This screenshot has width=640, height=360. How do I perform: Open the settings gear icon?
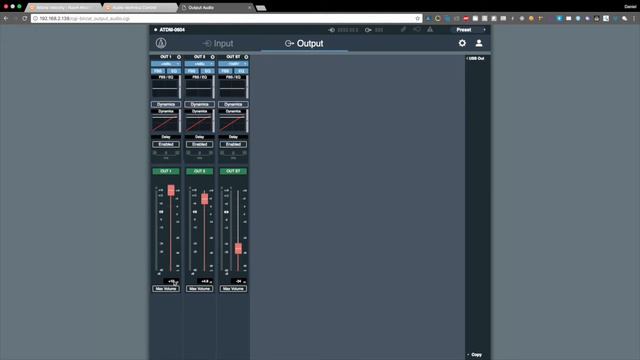[462, 43]
